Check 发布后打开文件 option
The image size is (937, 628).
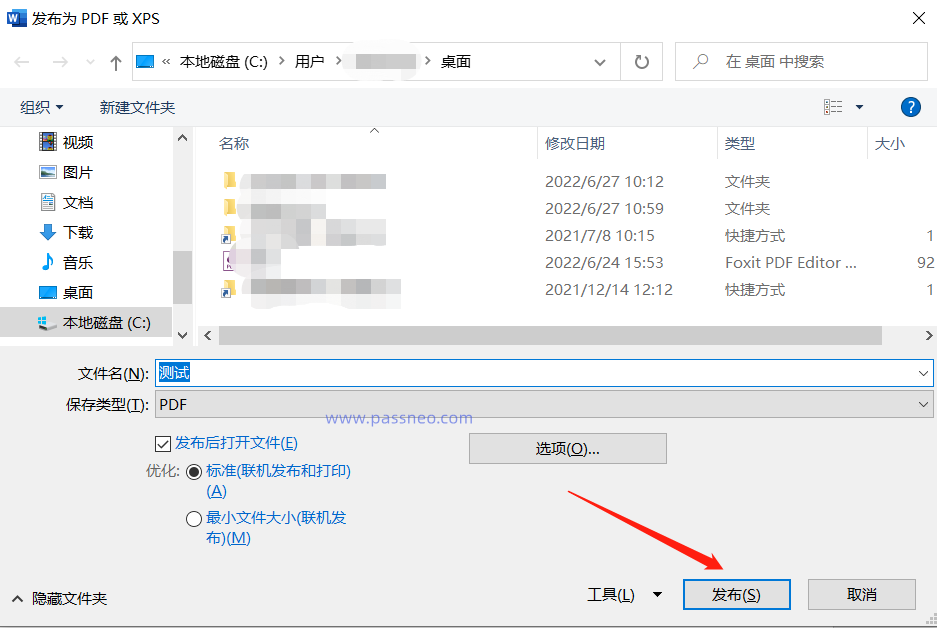(x=163, y=443)
